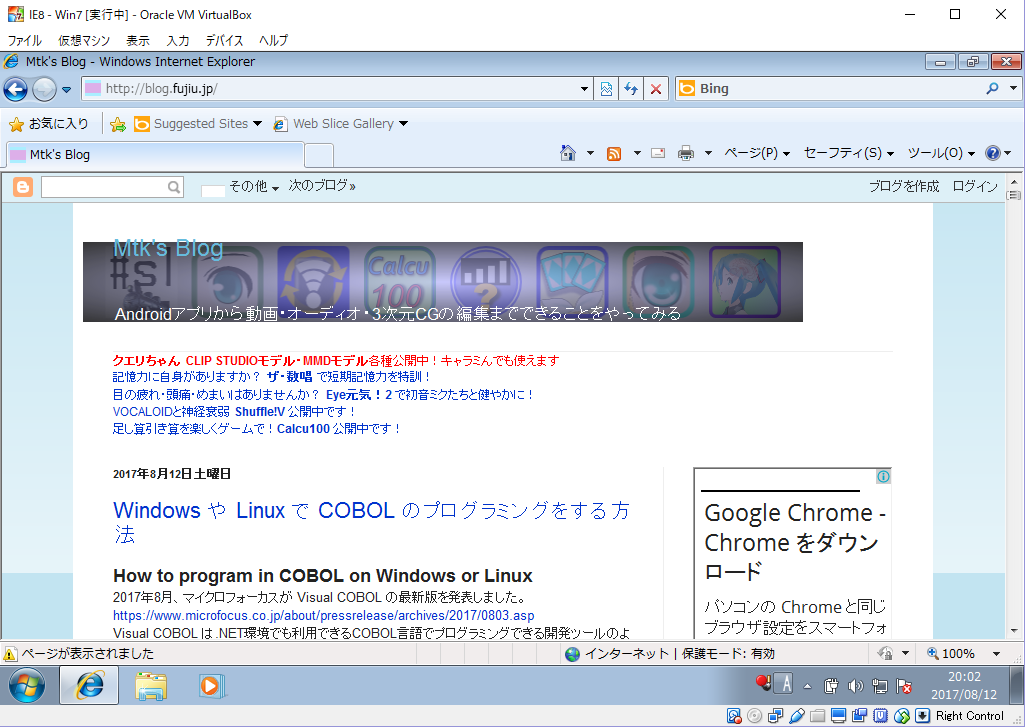Click the ブログを作成 link
Viewport: 1025px width, 727px height.
pyautogui.click(x=904, y=186)
